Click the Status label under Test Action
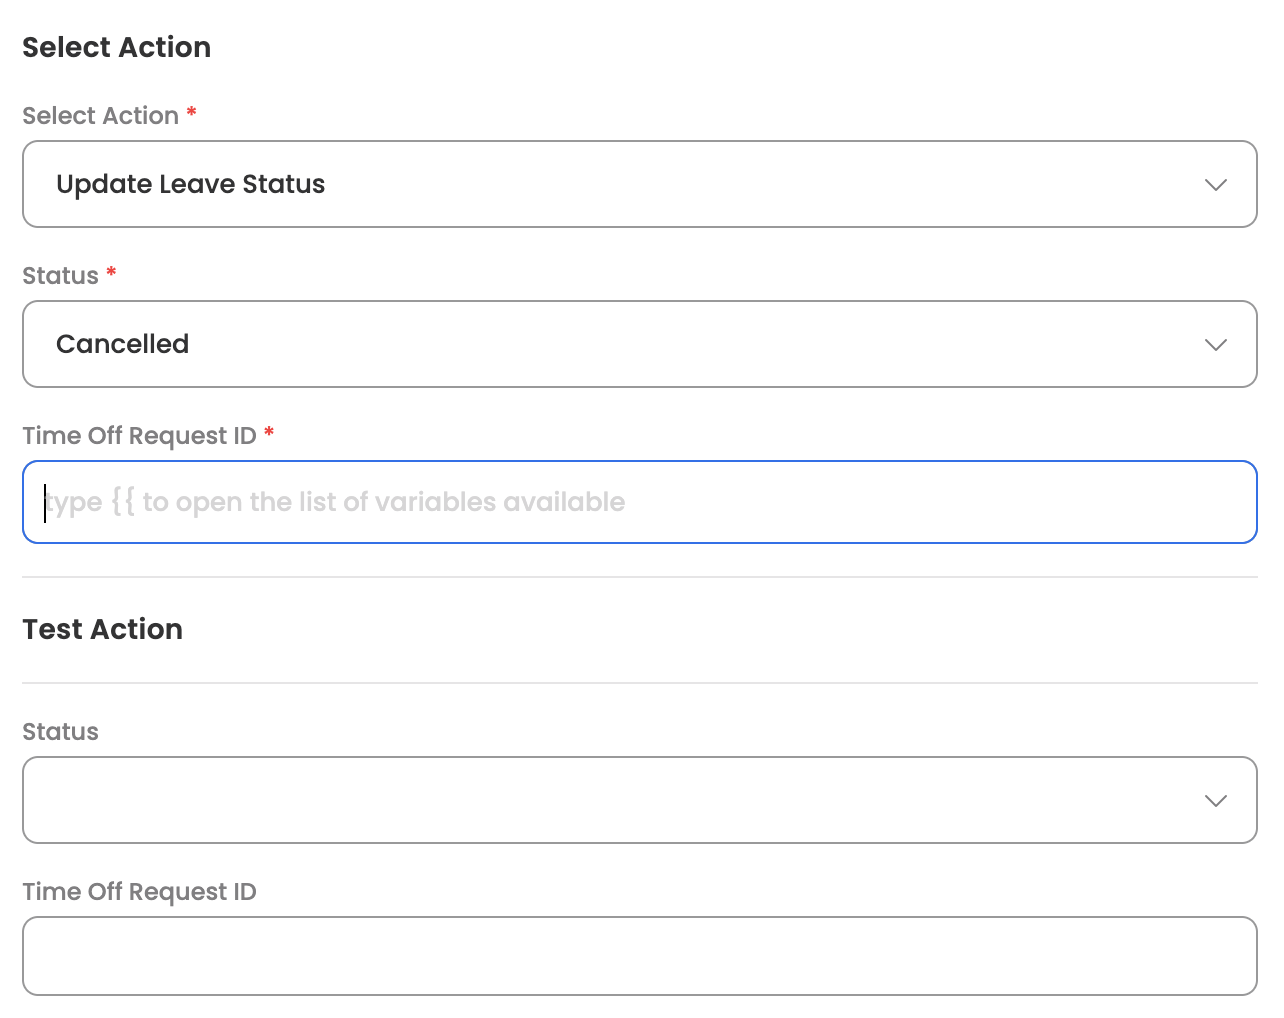Viewport: 1284px width, 1018px height. [60, 732]
